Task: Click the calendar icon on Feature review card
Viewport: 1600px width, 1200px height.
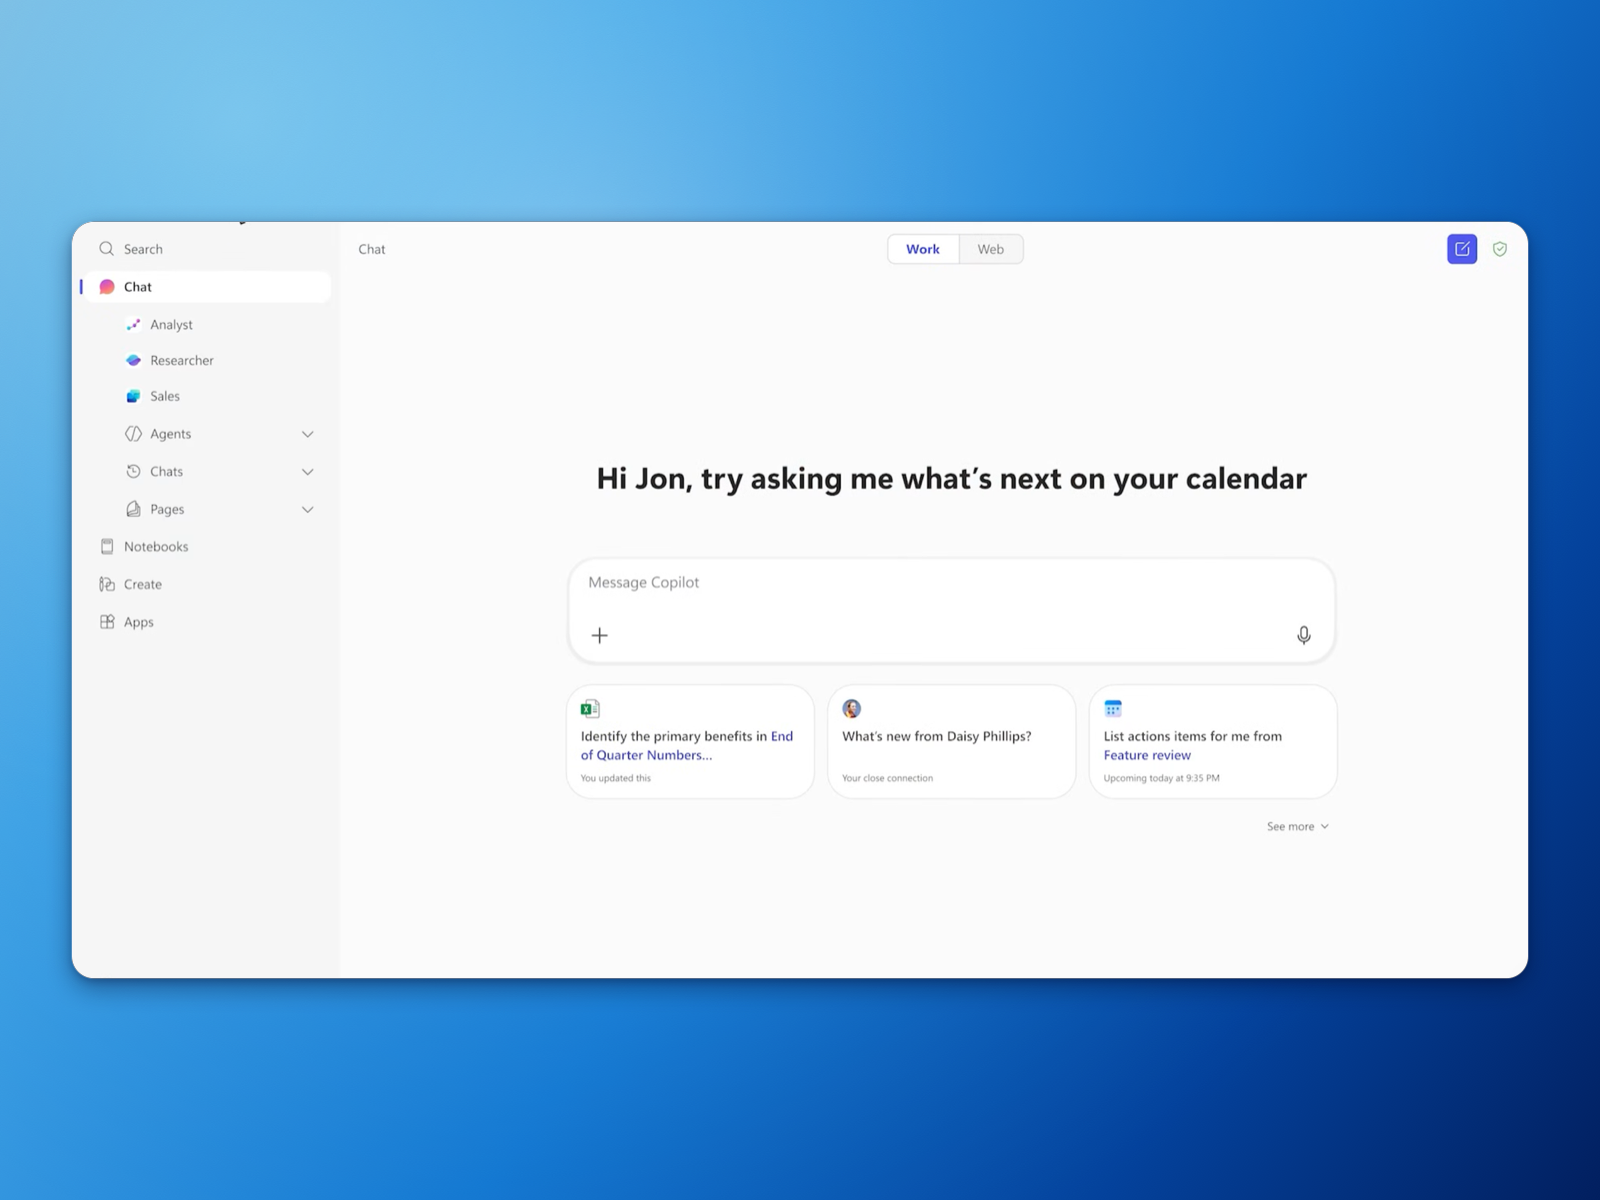Action: pyautogui.click(x=1113, y=709)
